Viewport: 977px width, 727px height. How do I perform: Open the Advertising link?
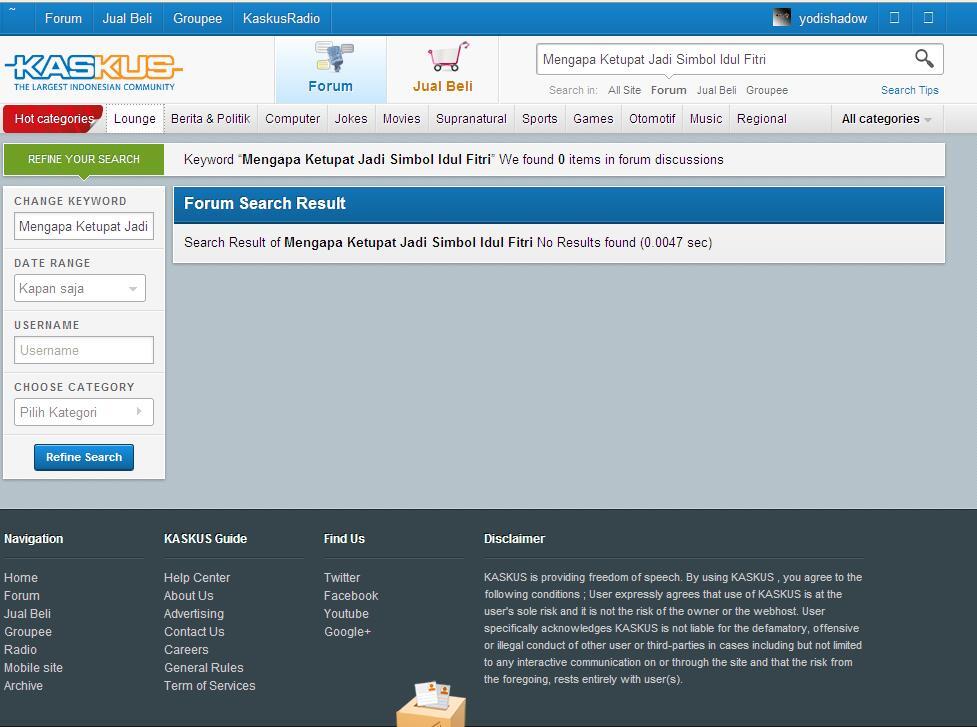click(194, 614)
